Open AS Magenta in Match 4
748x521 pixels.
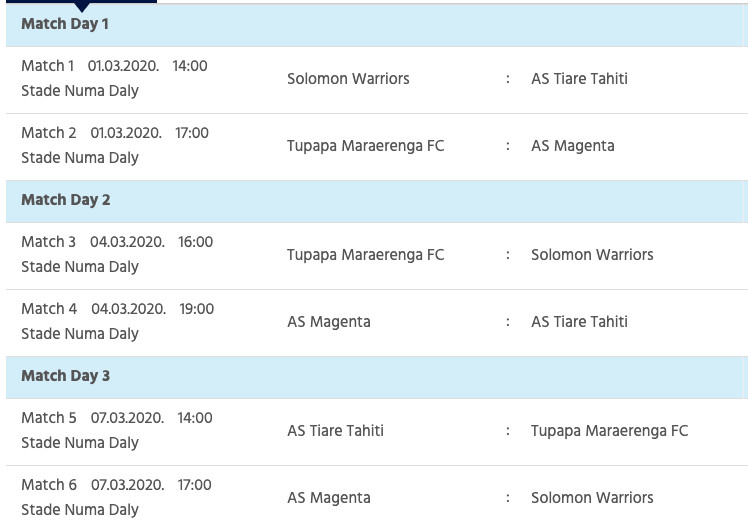click(328, 322)
